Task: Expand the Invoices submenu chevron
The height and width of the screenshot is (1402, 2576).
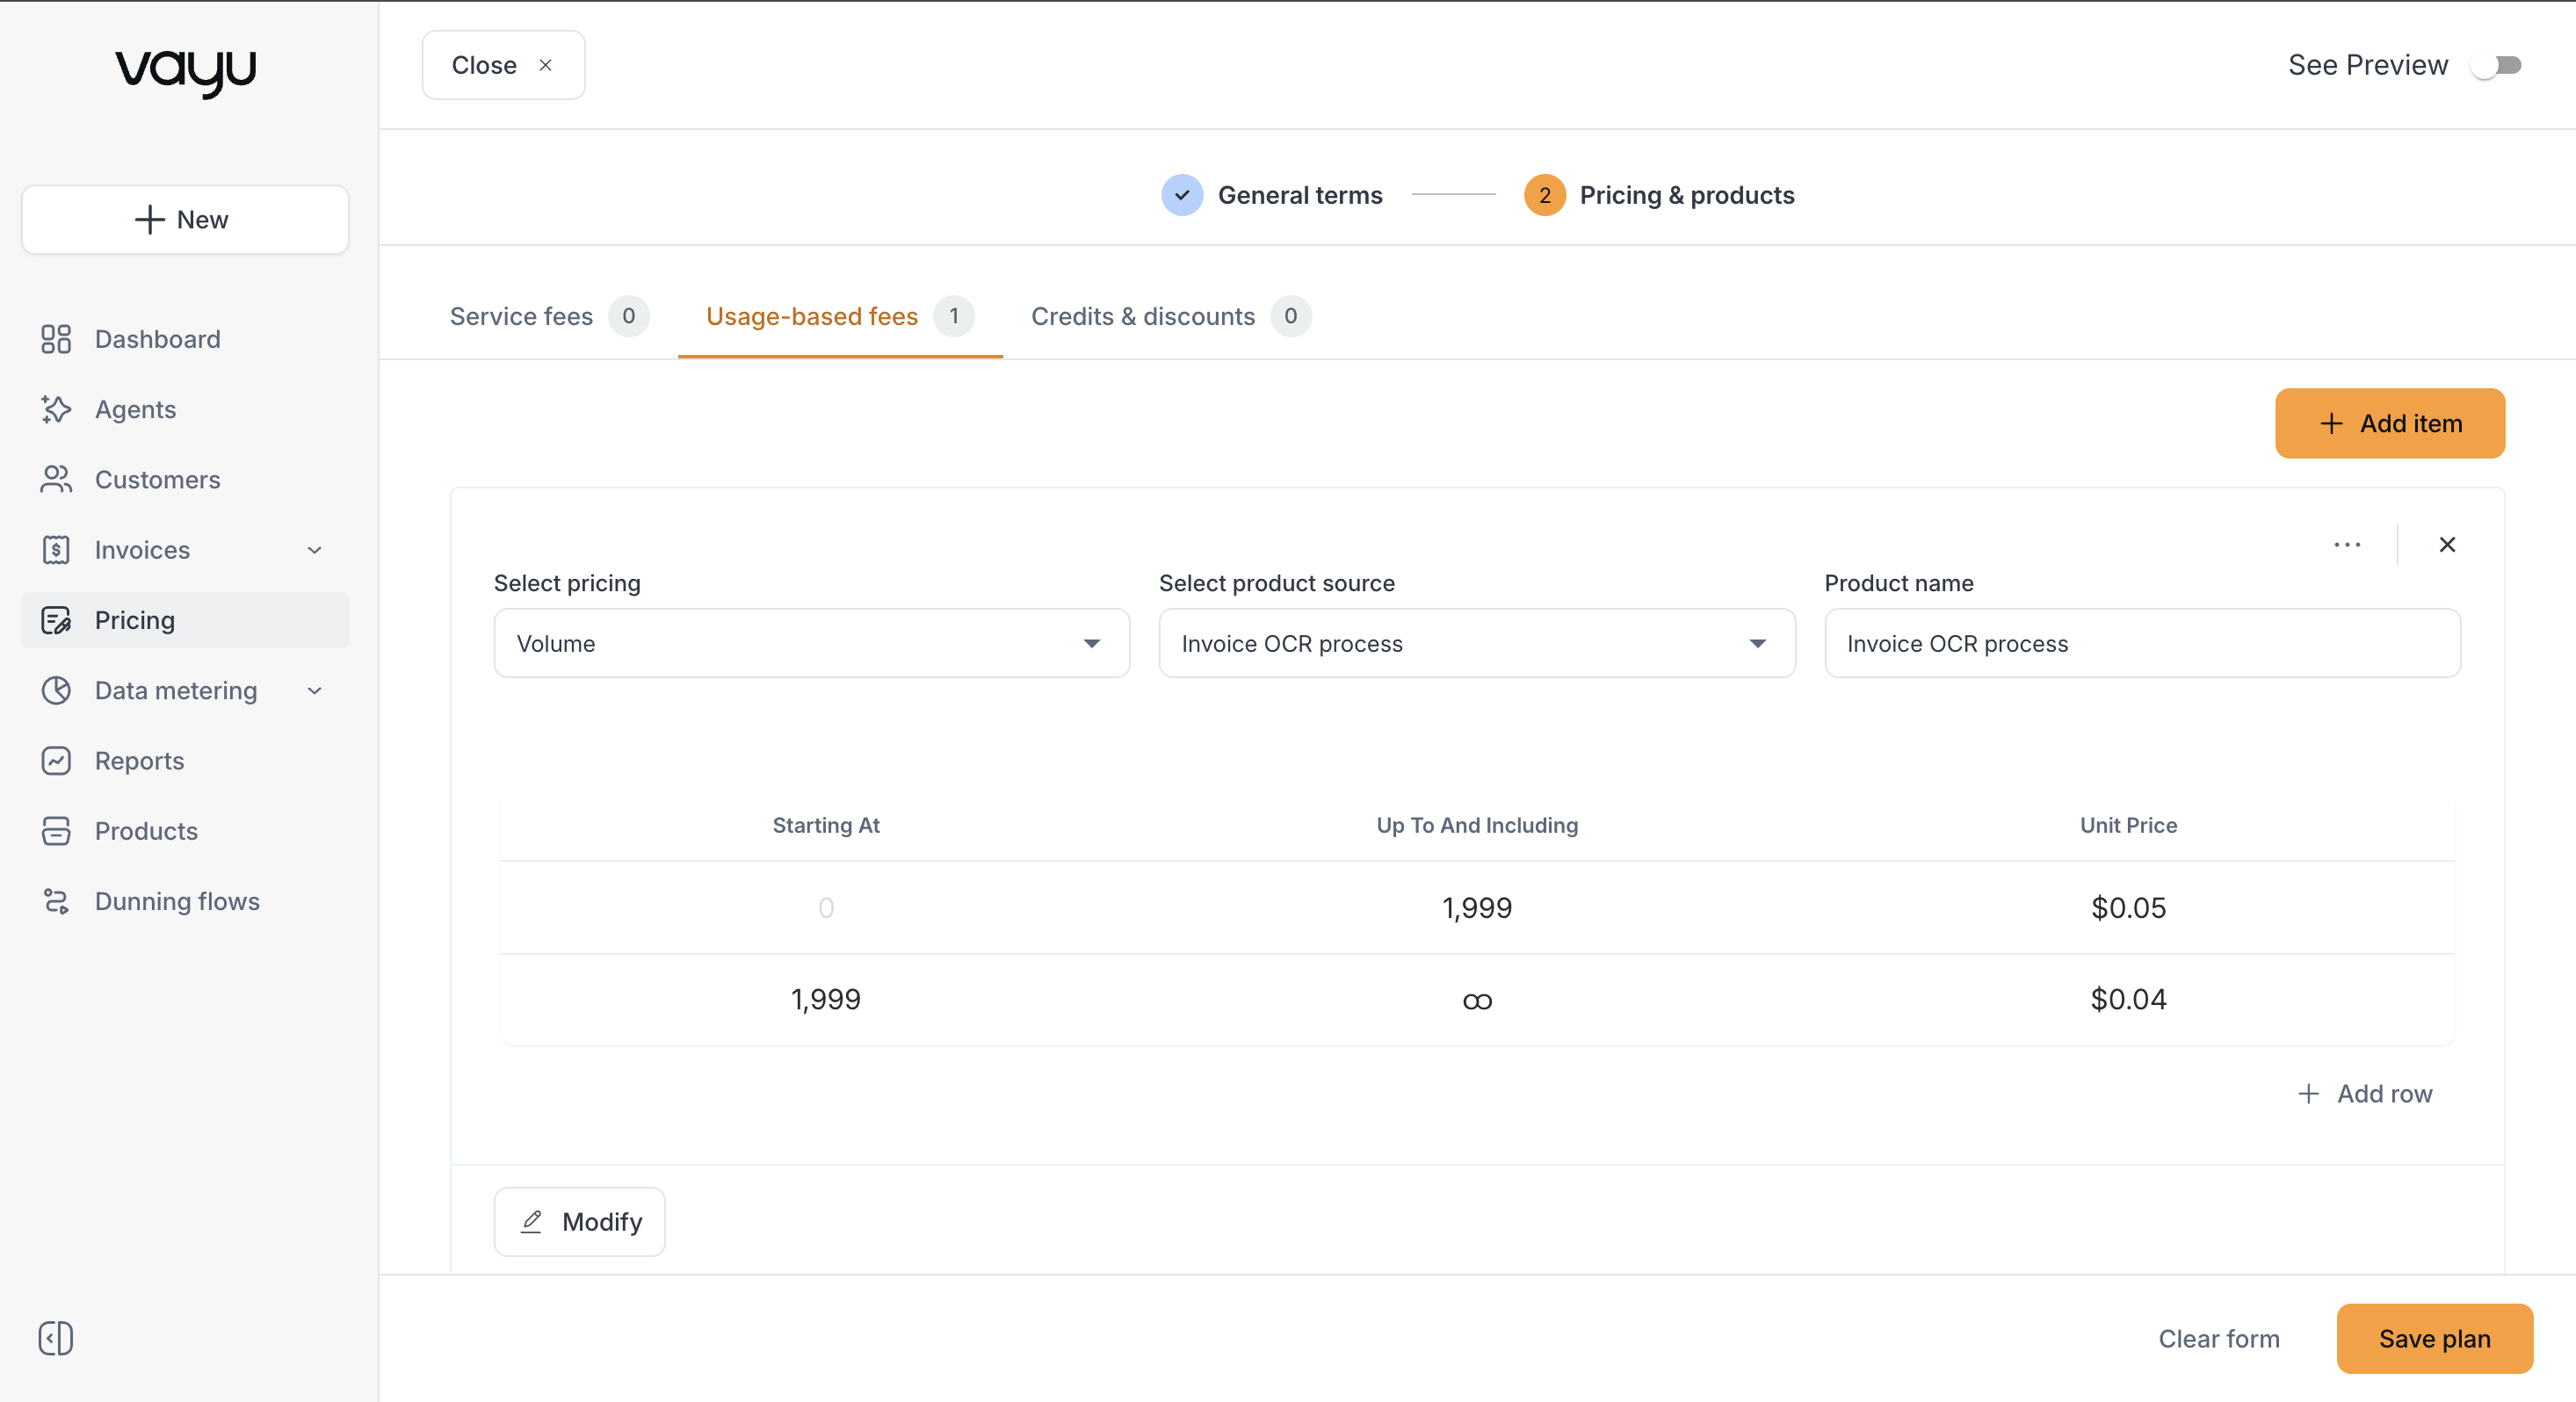Action: coord(314,550)
